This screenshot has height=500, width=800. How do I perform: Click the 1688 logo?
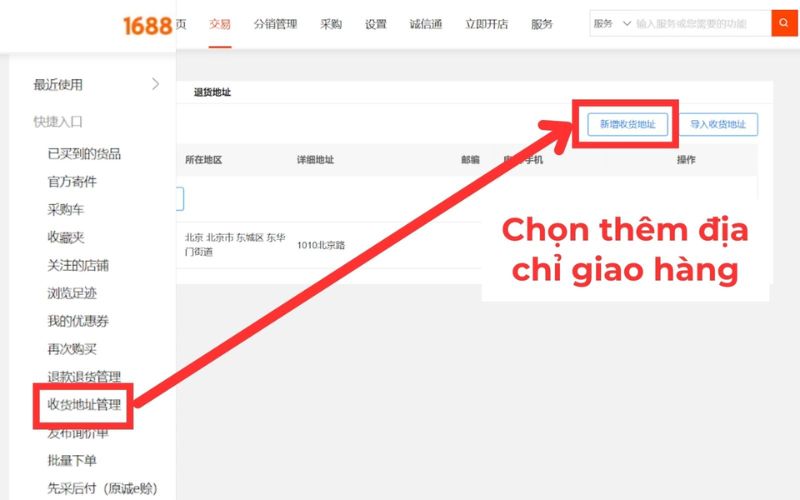[x=147, y=26]
